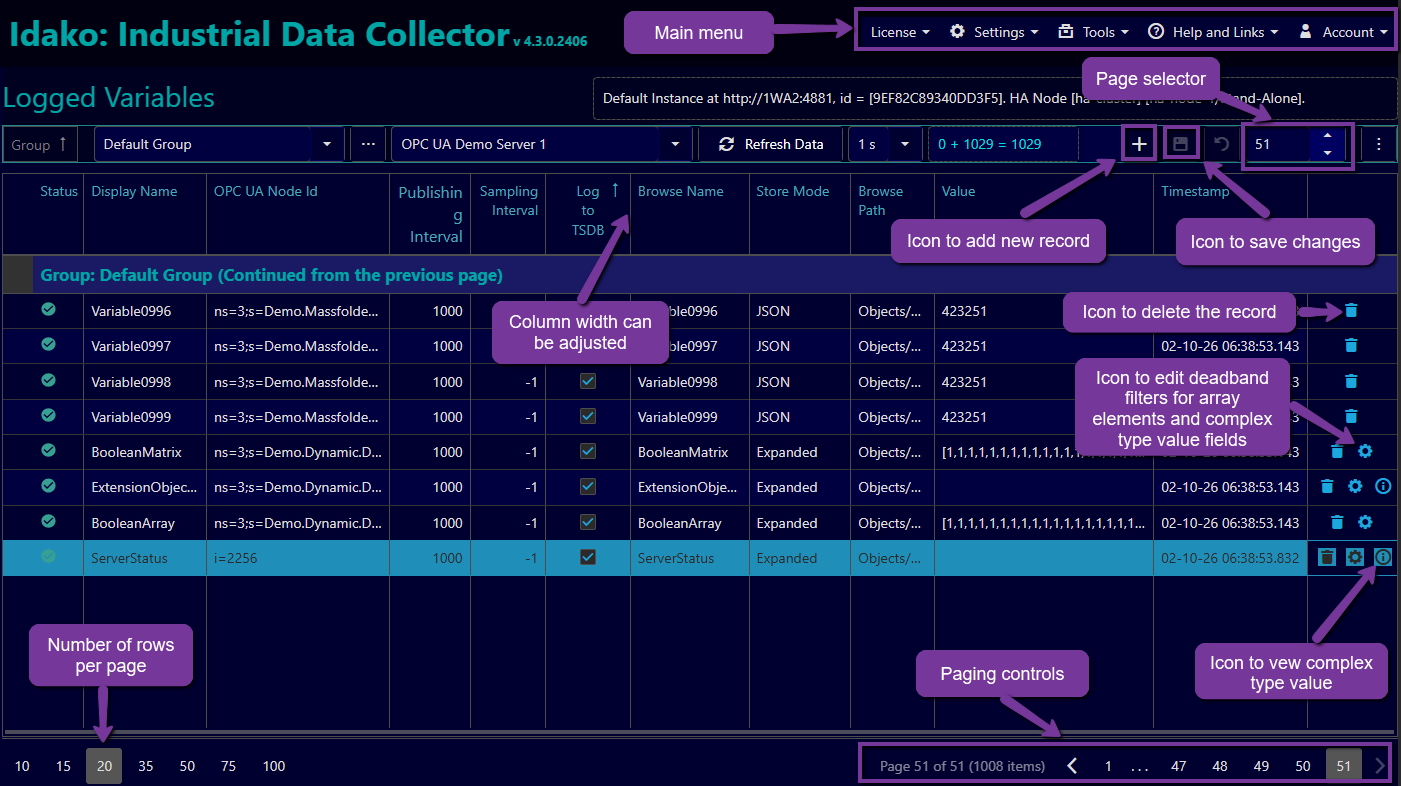Expand the Default Group dropdown
The height and width of the screenshot is (786, 1401).
(x=326, y=144)
